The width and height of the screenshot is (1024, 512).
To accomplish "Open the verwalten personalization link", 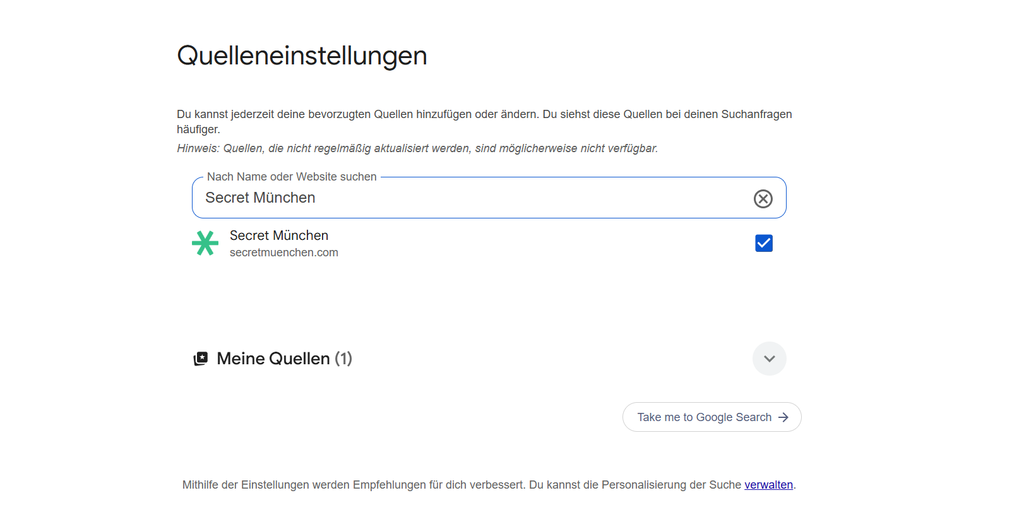I will click(769, 485).
